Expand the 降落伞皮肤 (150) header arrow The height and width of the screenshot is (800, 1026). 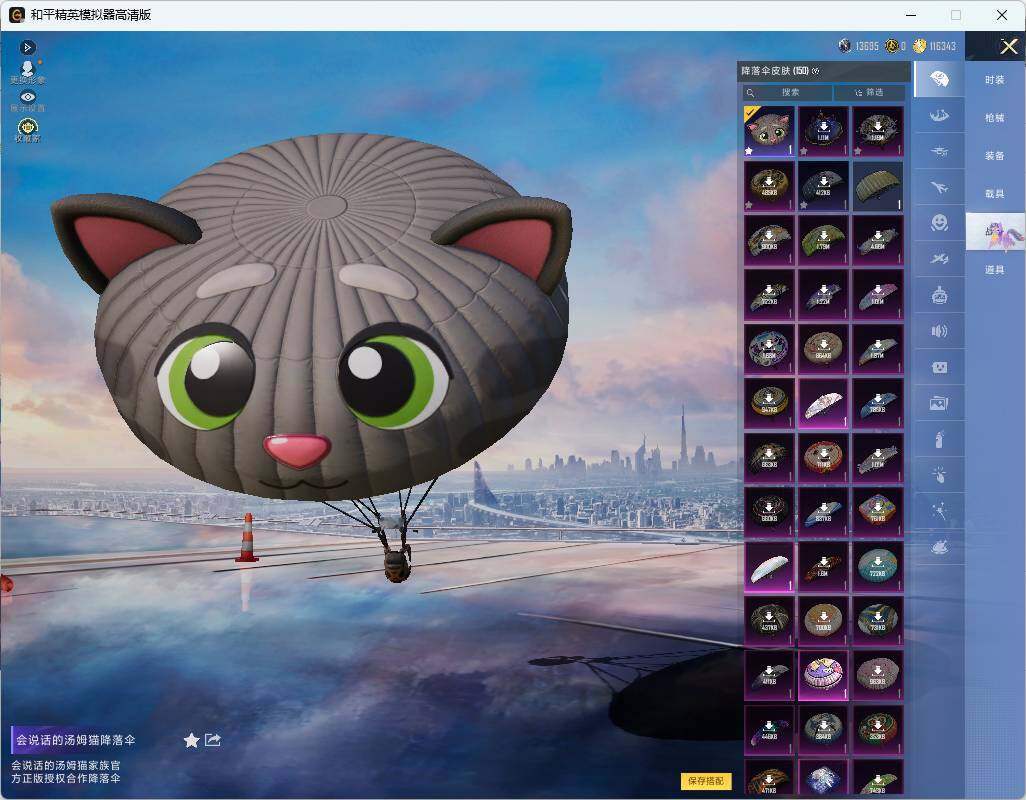815,71
